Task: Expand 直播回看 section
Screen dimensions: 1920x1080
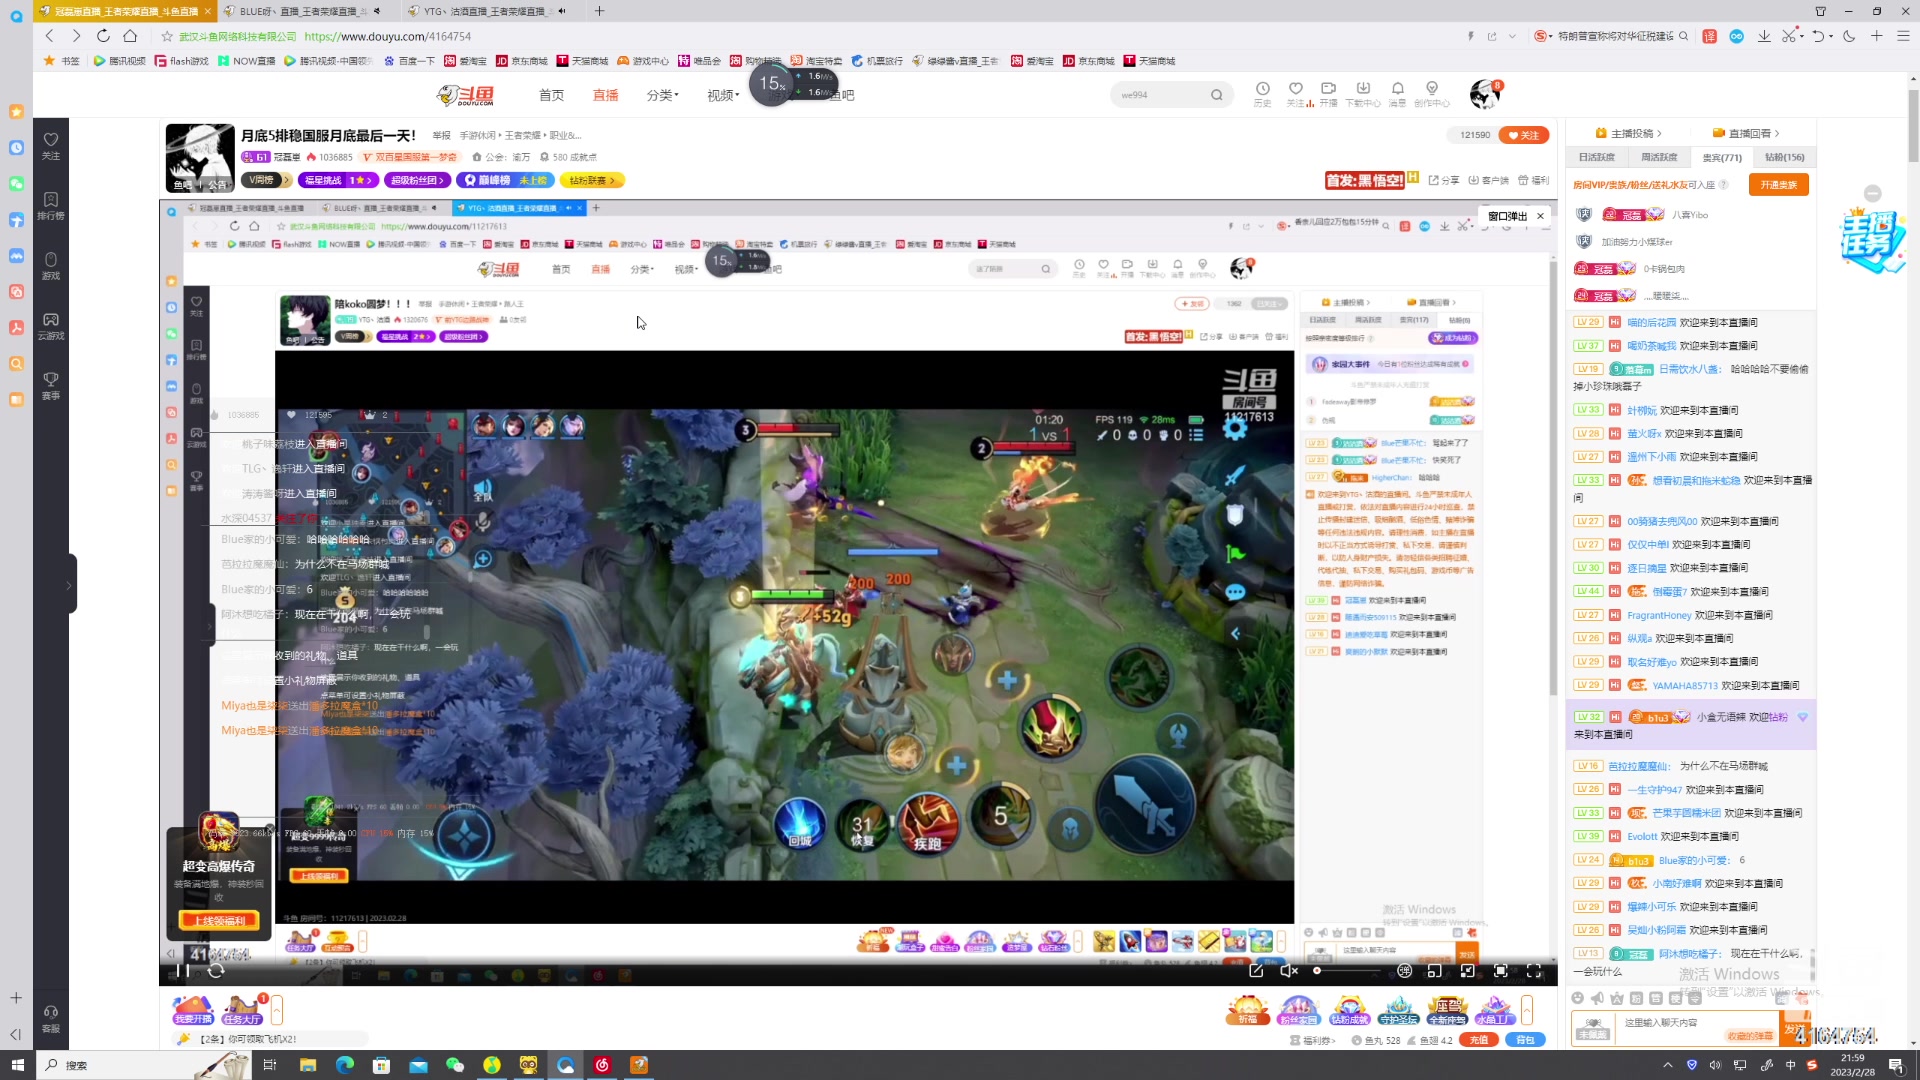Action: tap(1746, 133)
